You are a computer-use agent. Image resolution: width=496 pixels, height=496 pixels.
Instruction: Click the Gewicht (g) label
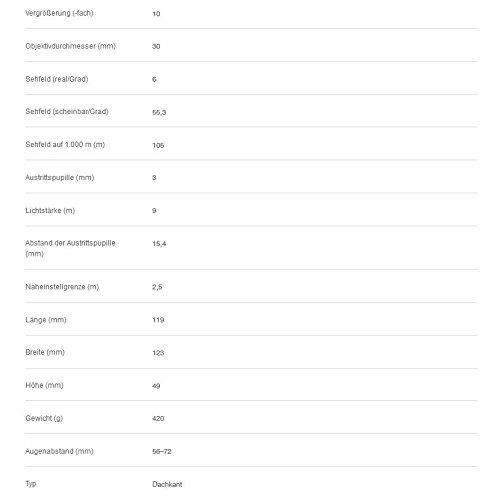point(44,418)
